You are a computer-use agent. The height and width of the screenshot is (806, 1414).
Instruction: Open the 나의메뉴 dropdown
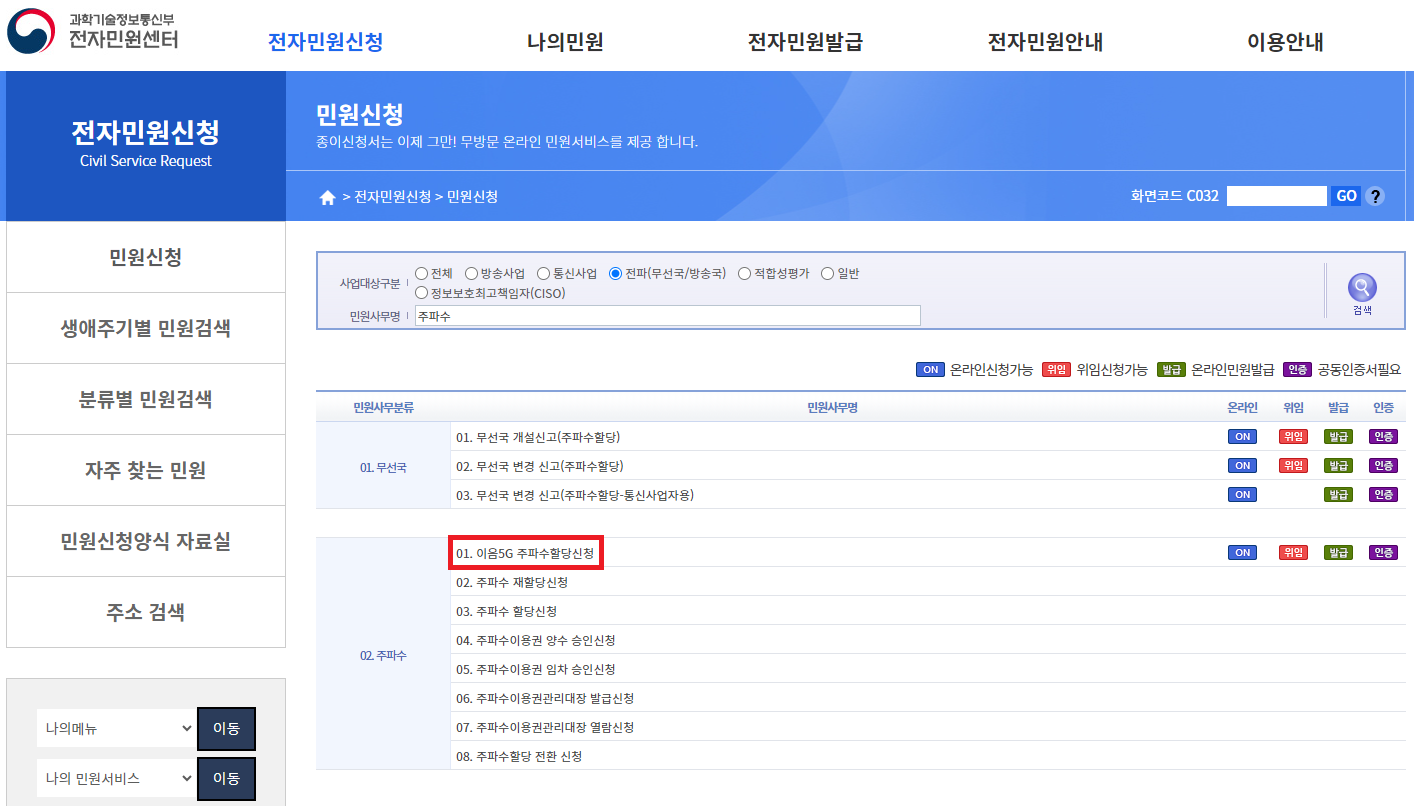[116, 728]
